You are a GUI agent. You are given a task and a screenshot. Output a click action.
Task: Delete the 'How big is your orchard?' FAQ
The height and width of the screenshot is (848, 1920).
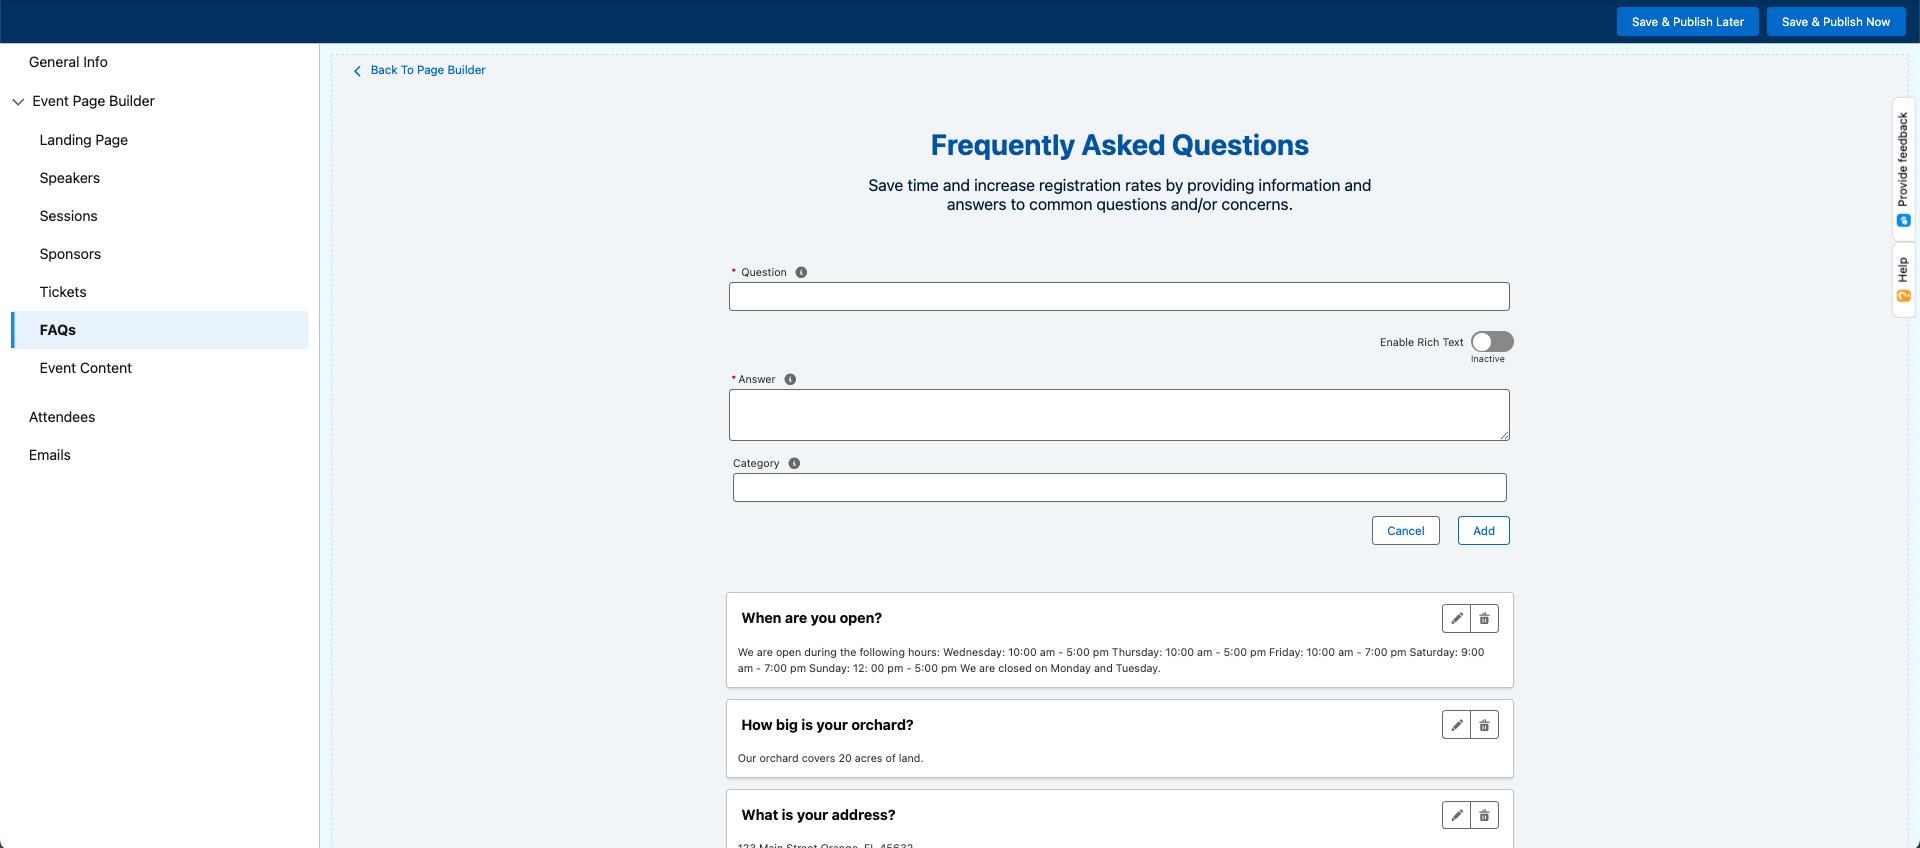tap(1484, 725)
